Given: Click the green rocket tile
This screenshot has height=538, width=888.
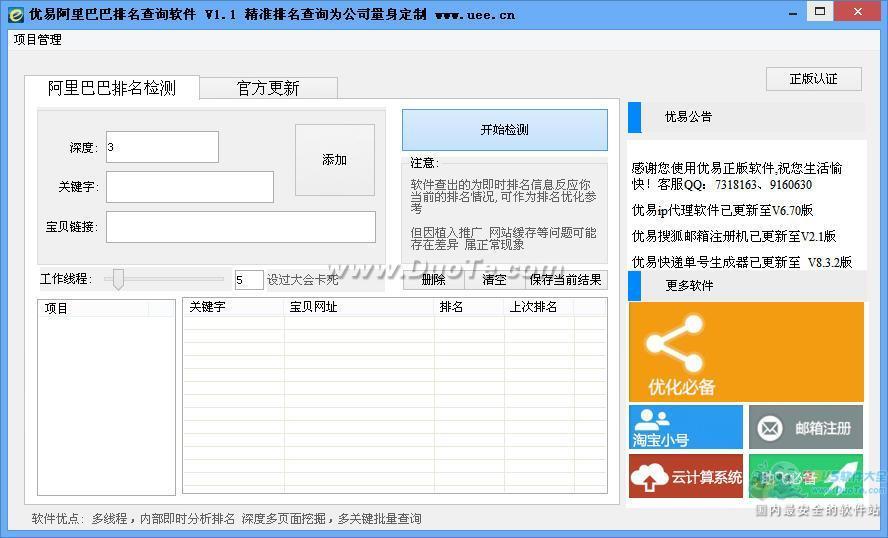Looking at the screenshot, I should click(806, 477).
